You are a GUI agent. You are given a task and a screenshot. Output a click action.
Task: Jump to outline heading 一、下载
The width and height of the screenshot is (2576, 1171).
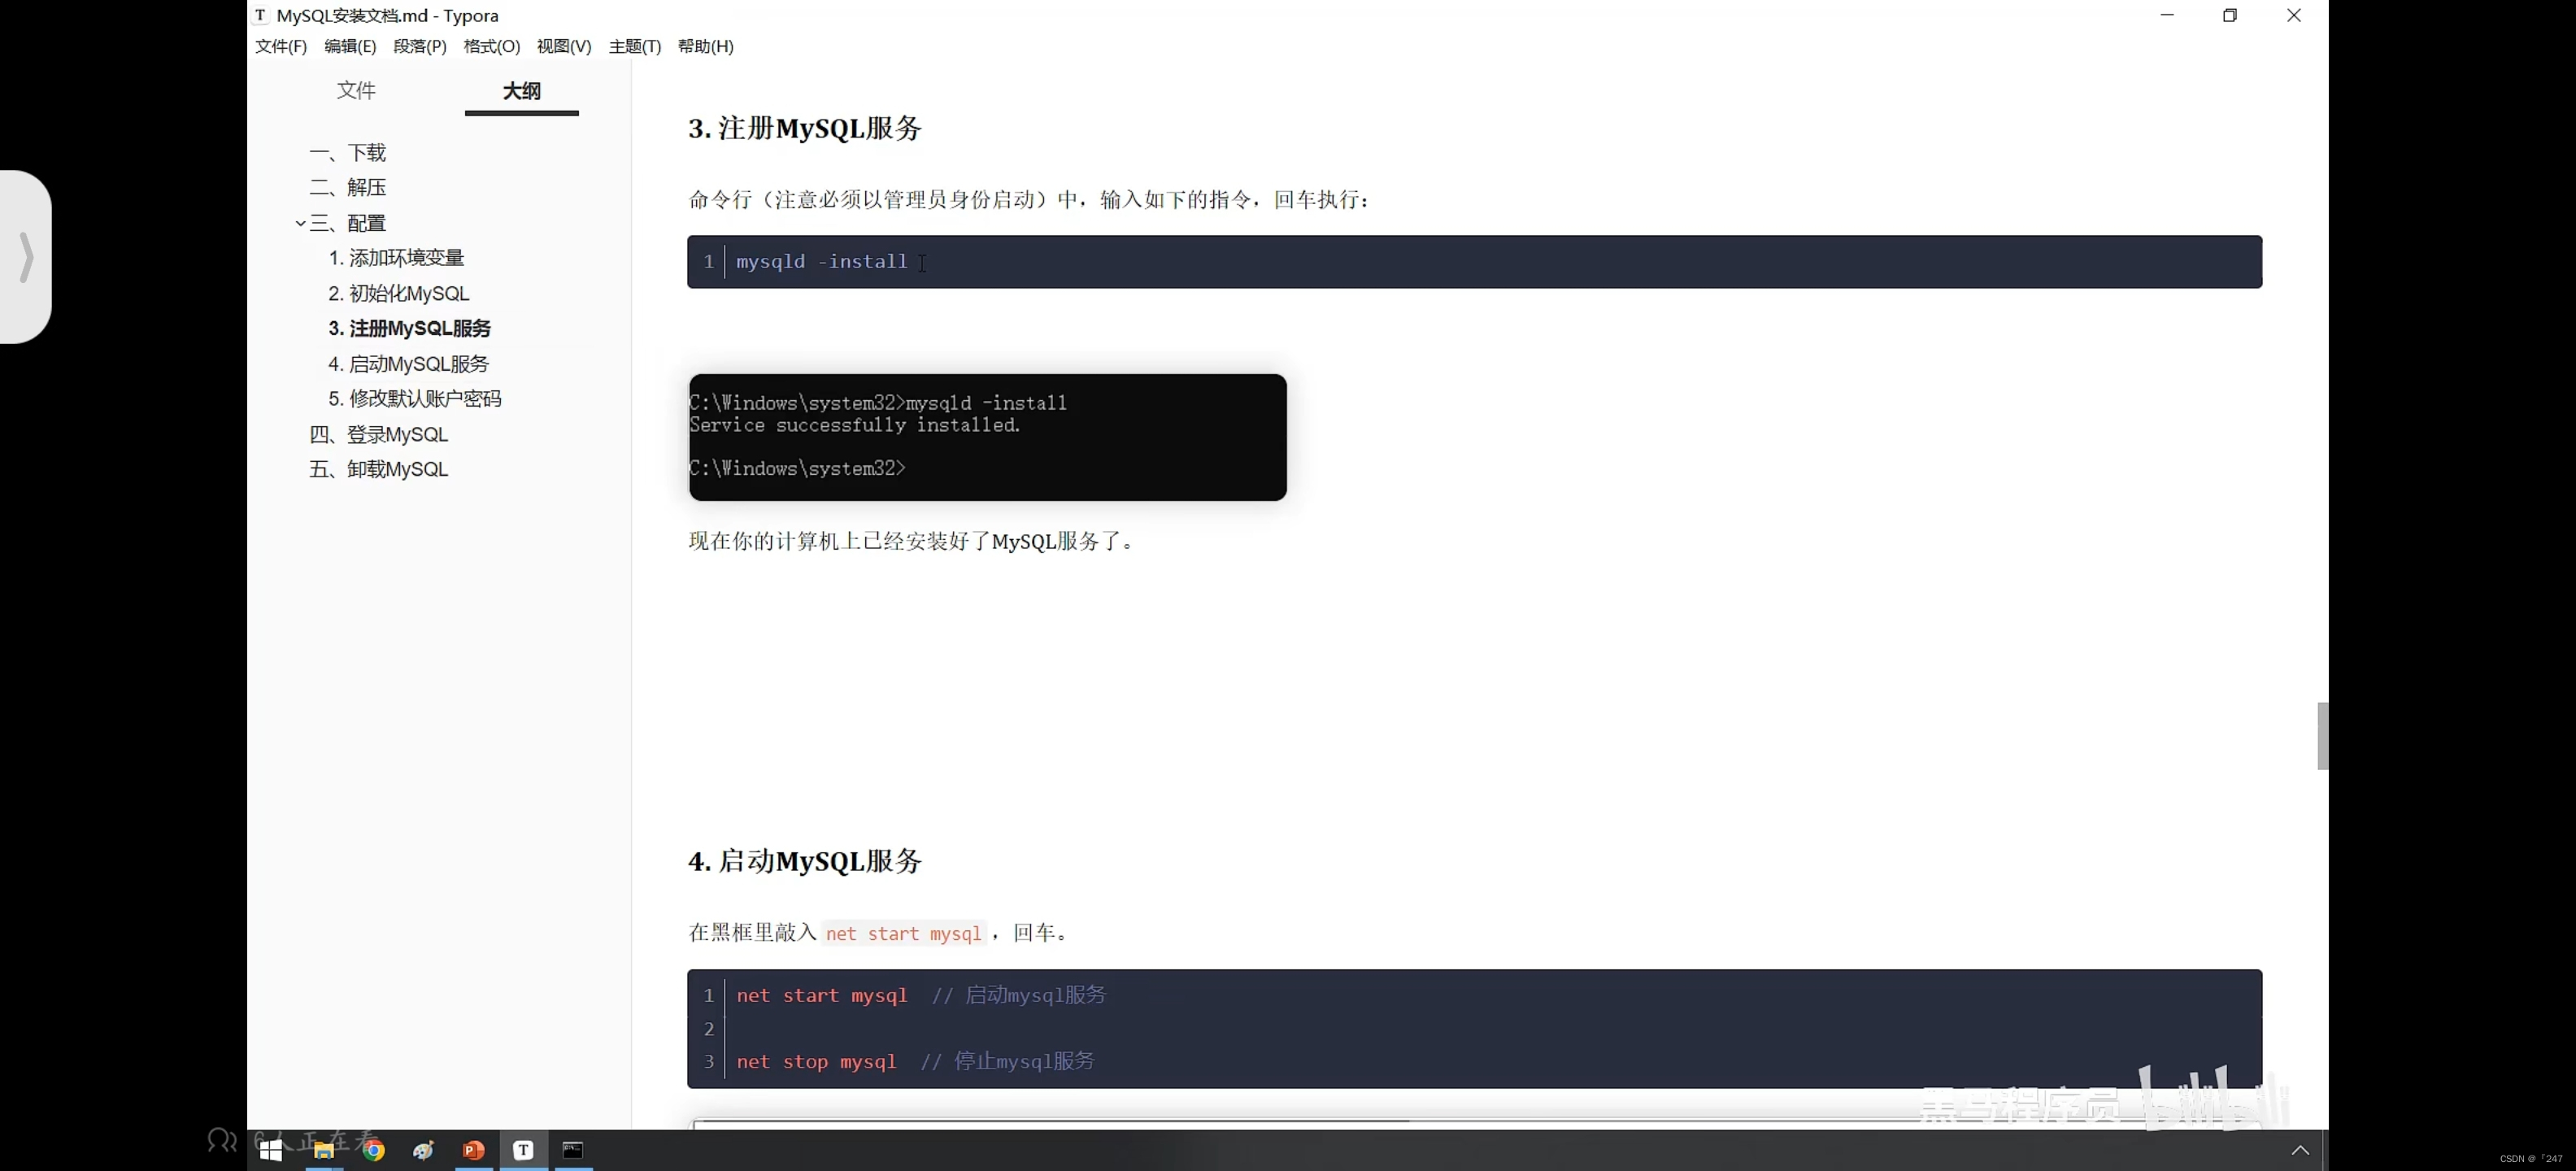[x=348, y=153]
